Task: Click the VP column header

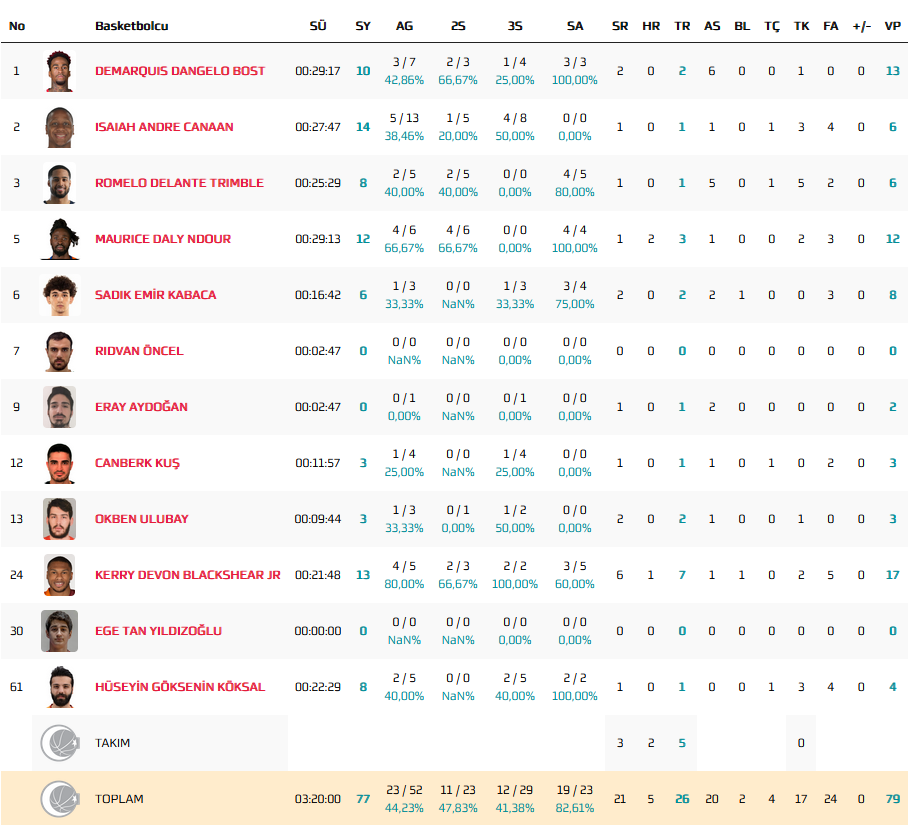Action: pyautogui.click(x=892, y=26)
